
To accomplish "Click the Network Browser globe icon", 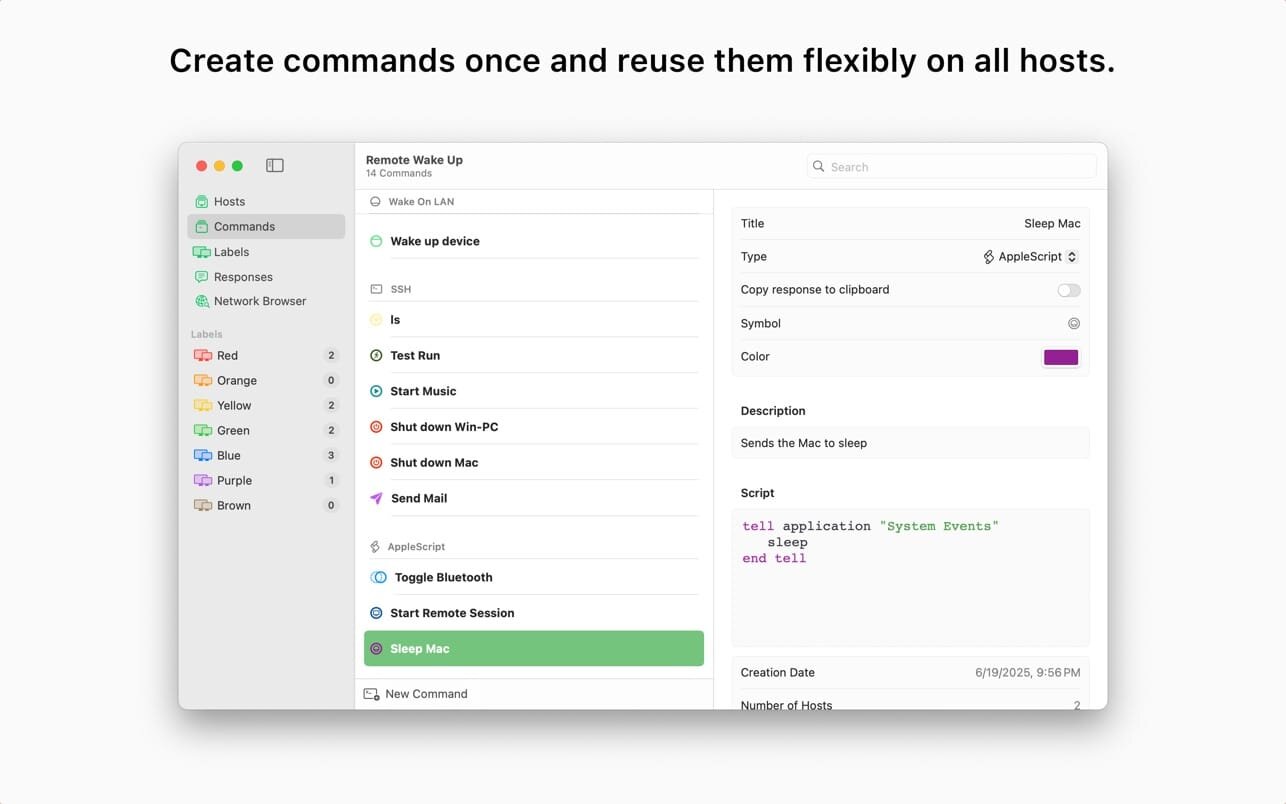I will [x=201, y=301].
